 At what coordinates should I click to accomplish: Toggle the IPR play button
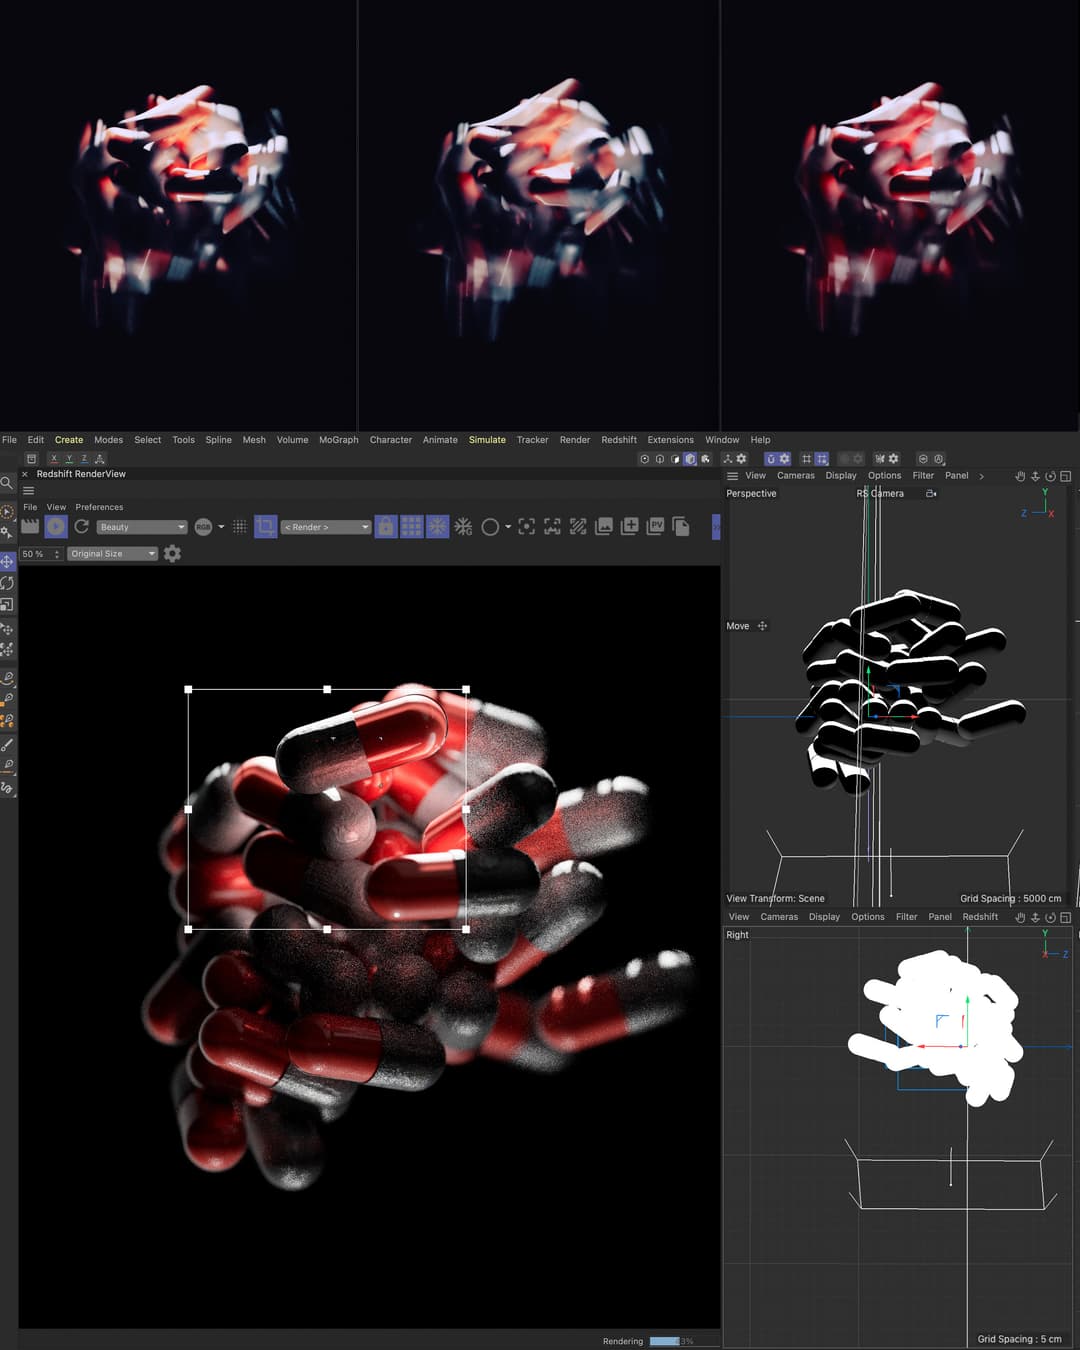tap(56, 526)
